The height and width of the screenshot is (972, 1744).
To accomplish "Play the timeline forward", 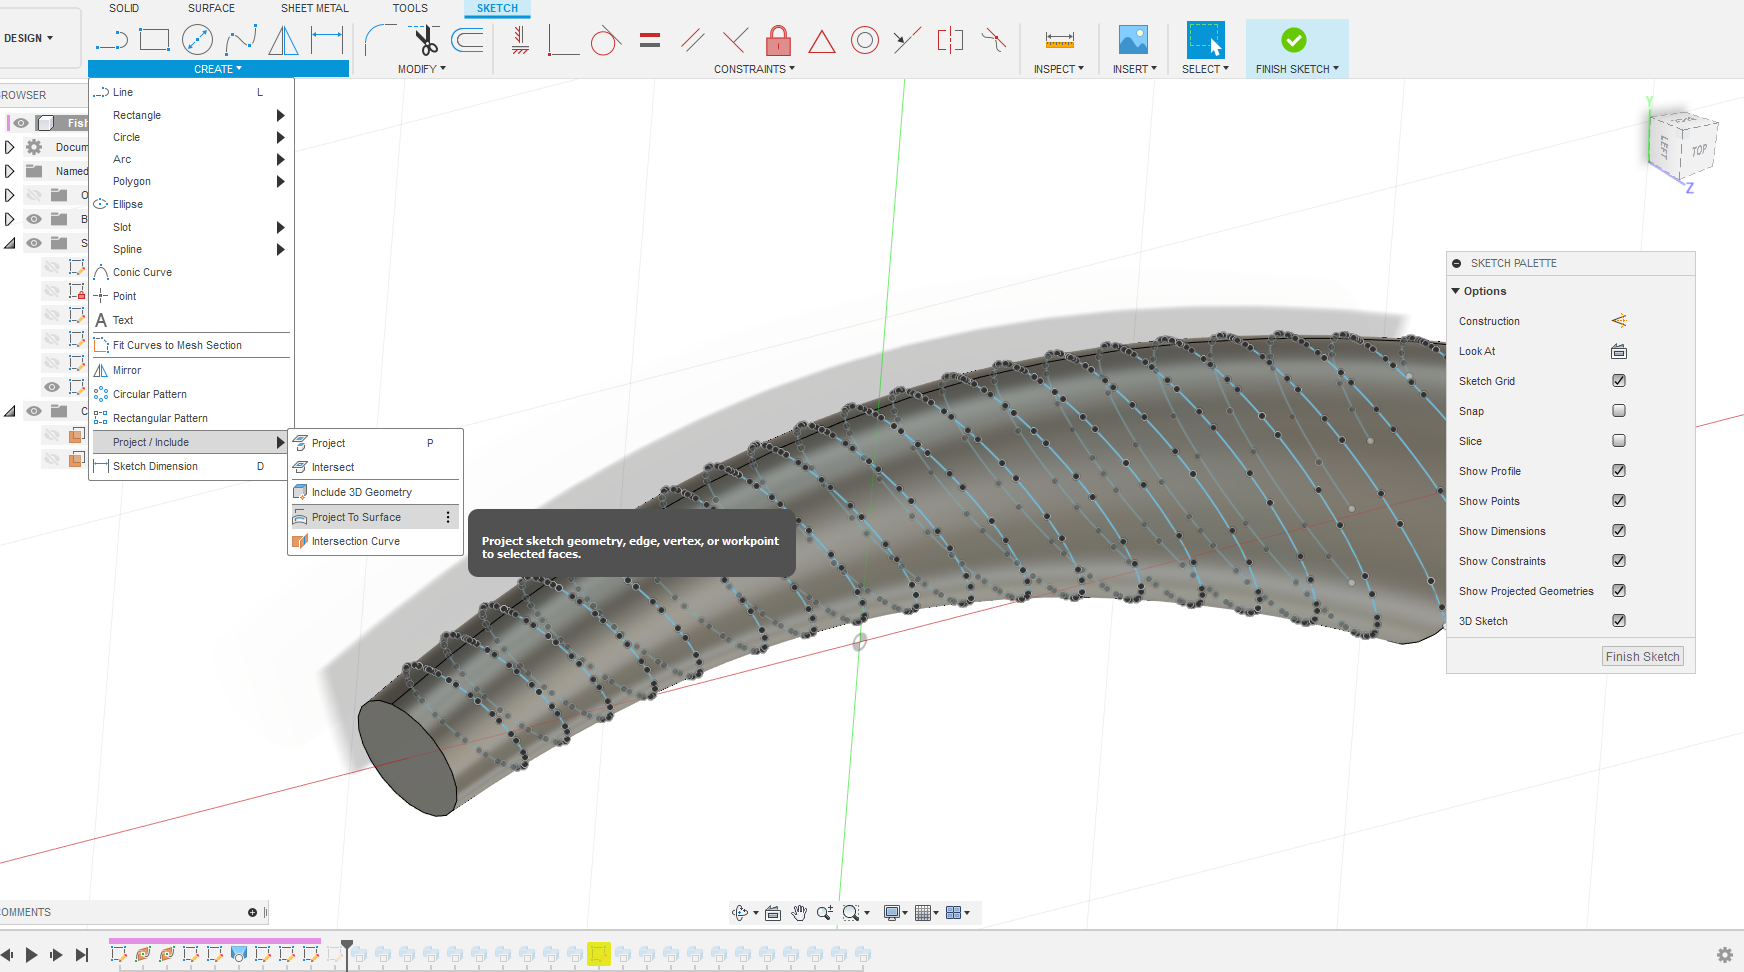I will 31,955.
